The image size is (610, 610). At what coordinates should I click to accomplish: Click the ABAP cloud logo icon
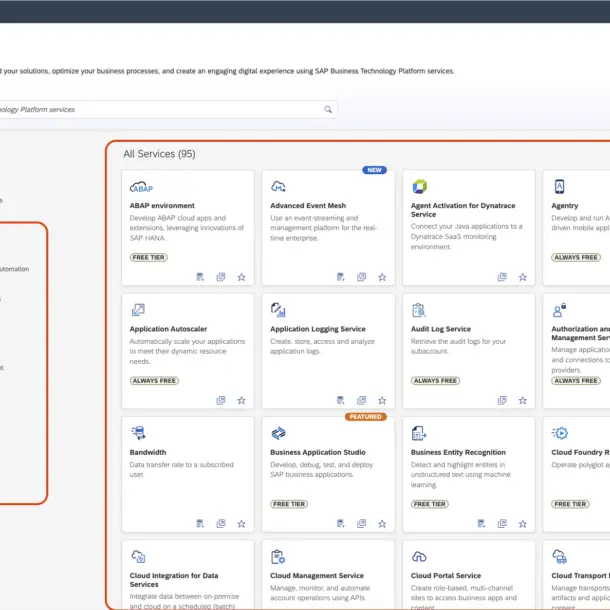(141, 187)
